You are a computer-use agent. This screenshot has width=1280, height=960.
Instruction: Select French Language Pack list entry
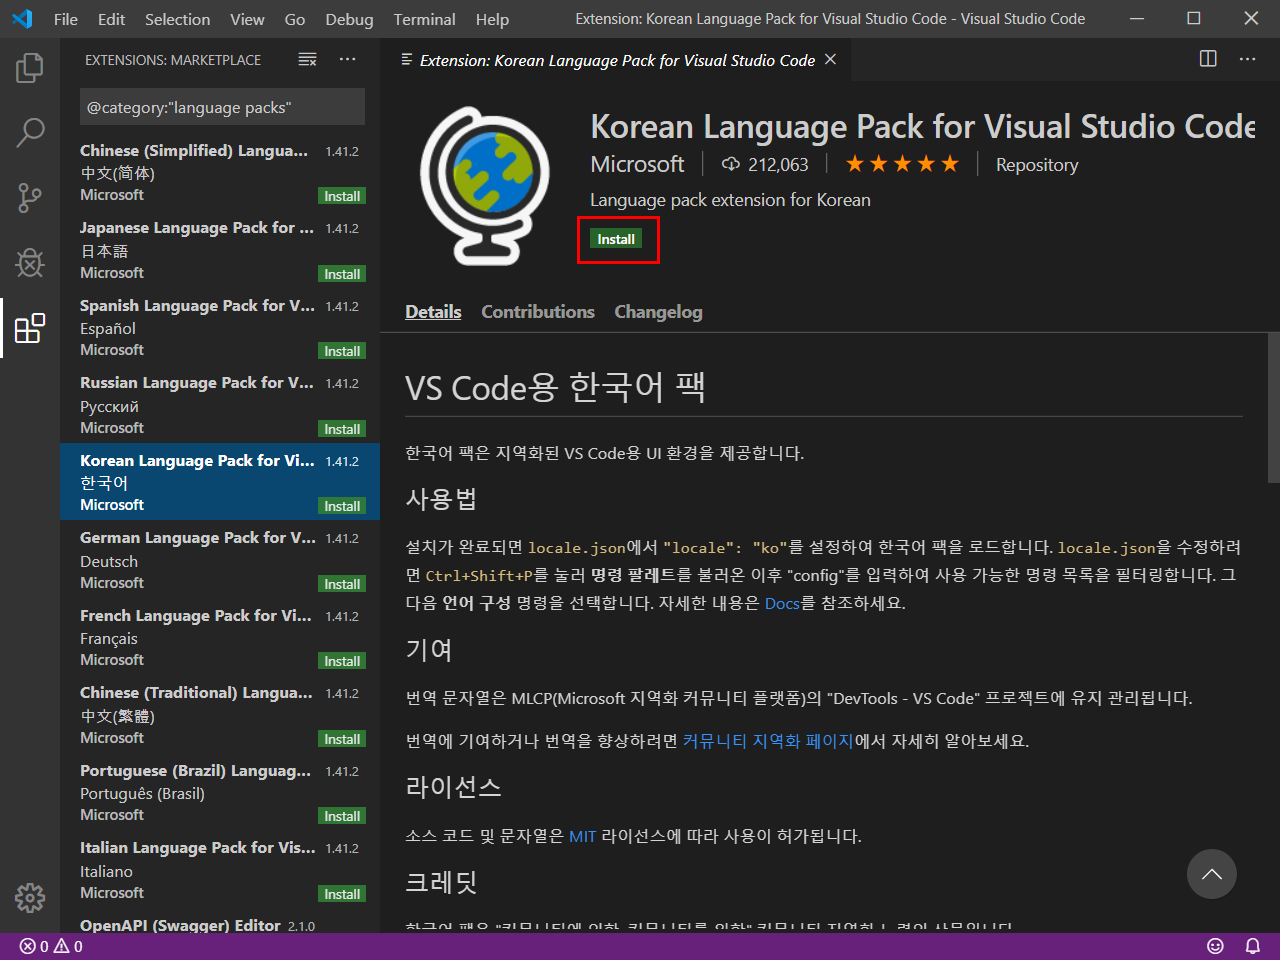[220, 637]
